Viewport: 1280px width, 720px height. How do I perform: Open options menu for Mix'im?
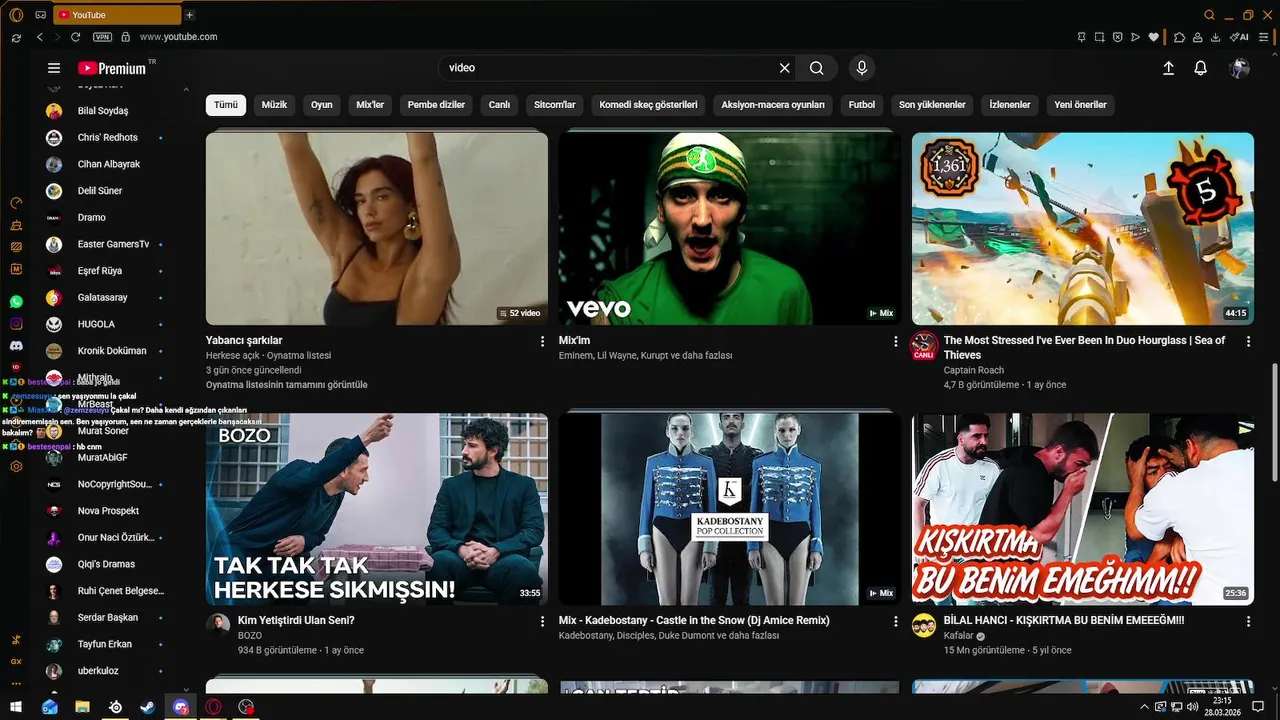896,341
